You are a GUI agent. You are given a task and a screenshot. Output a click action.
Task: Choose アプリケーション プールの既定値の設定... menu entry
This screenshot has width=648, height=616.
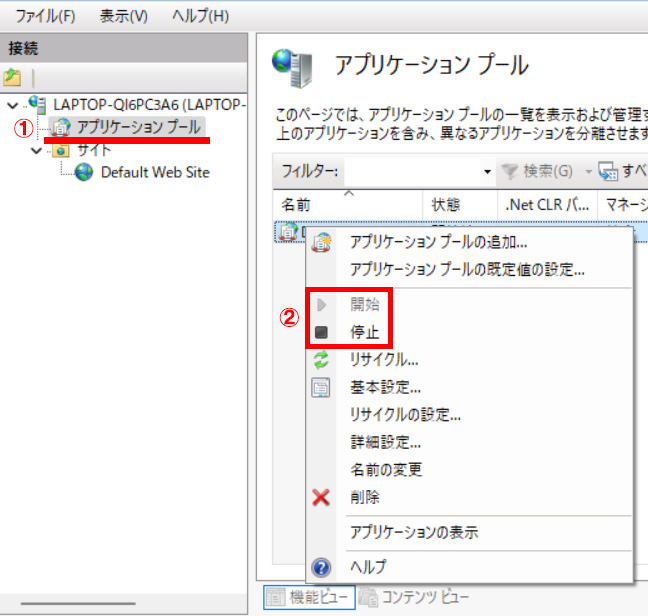469,270
